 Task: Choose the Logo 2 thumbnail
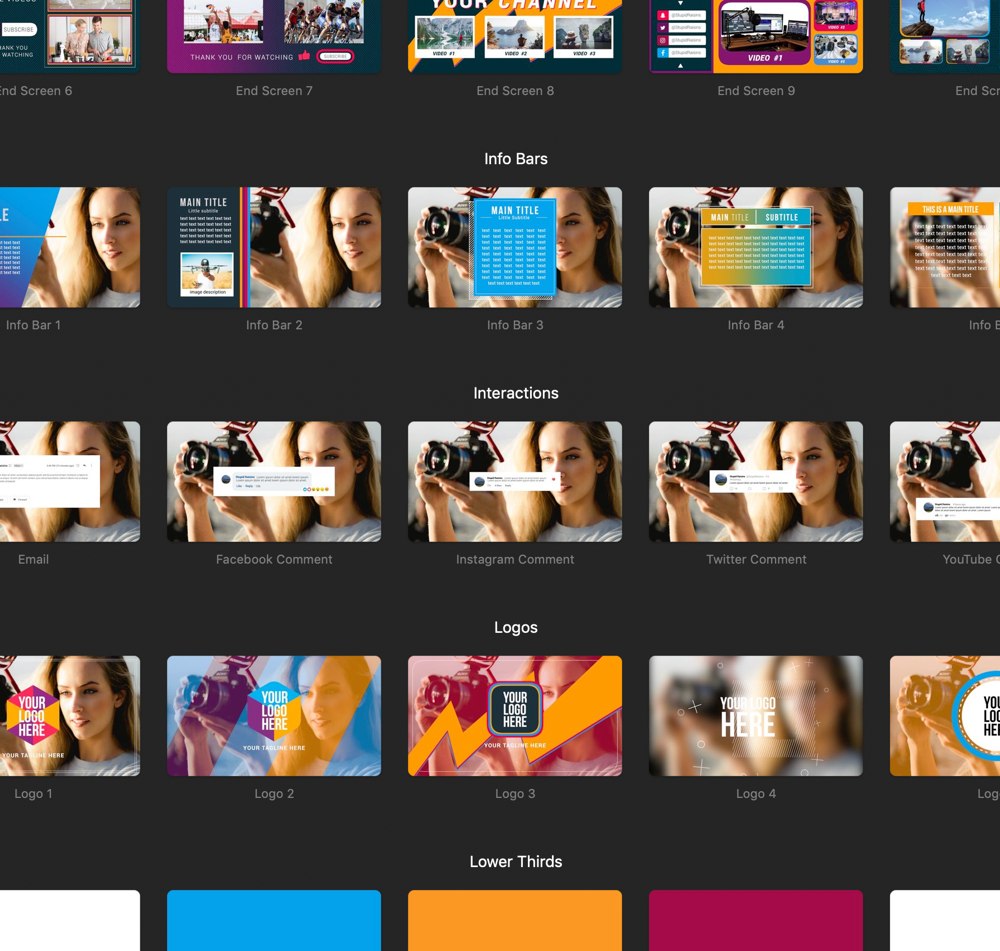pyautogui.click(x=274, y=716)
